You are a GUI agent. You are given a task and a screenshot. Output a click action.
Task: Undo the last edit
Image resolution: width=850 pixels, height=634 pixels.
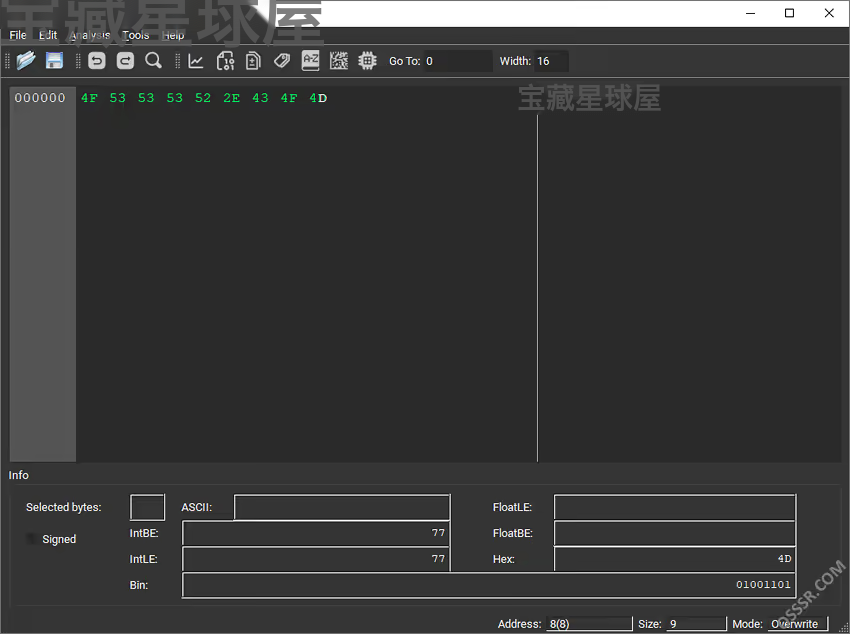[x=96, y=61]
